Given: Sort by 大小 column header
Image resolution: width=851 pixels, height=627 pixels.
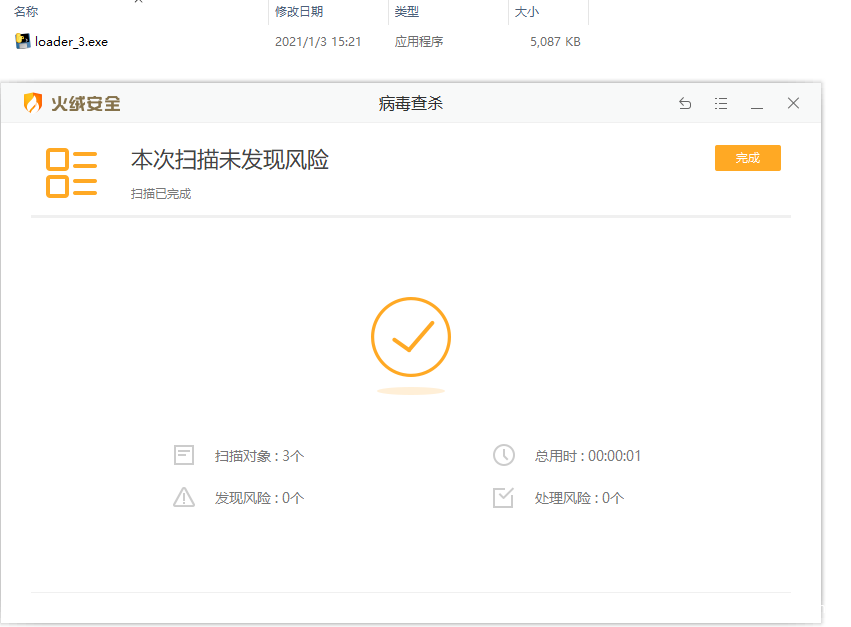Looking at the screenshot, I should coord(526,11).
